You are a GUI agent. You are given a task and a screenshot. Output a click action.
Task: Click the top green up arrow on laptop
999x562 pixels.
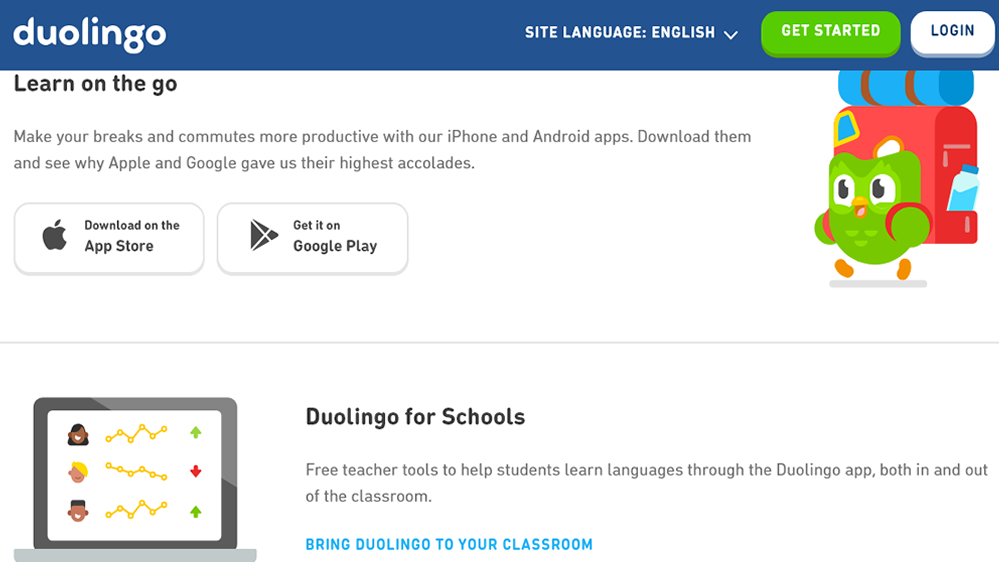[196, 433]
